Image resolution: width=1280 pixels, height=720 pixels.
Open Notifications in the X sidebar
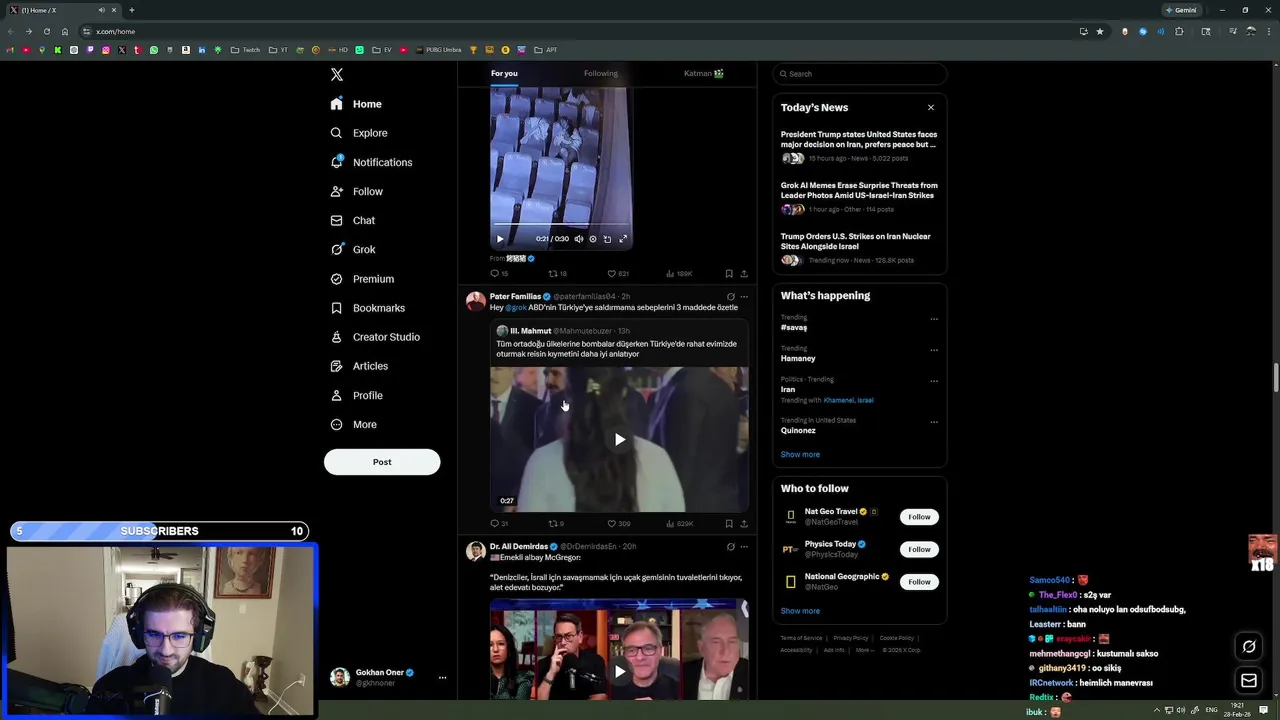(371, 162)
